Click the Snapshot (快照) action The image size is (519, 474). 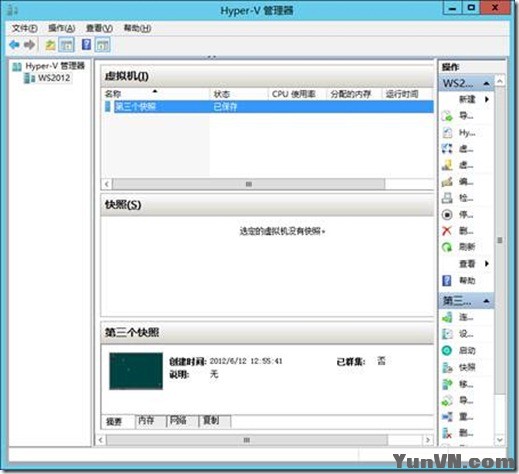(x=466, y=367)
